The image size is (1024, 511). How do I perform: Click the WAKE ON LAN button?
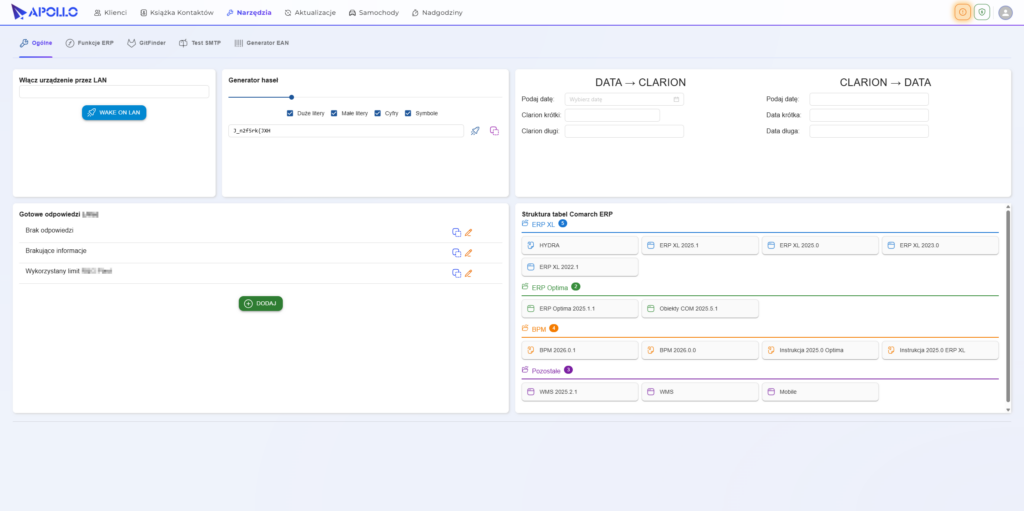114,112
